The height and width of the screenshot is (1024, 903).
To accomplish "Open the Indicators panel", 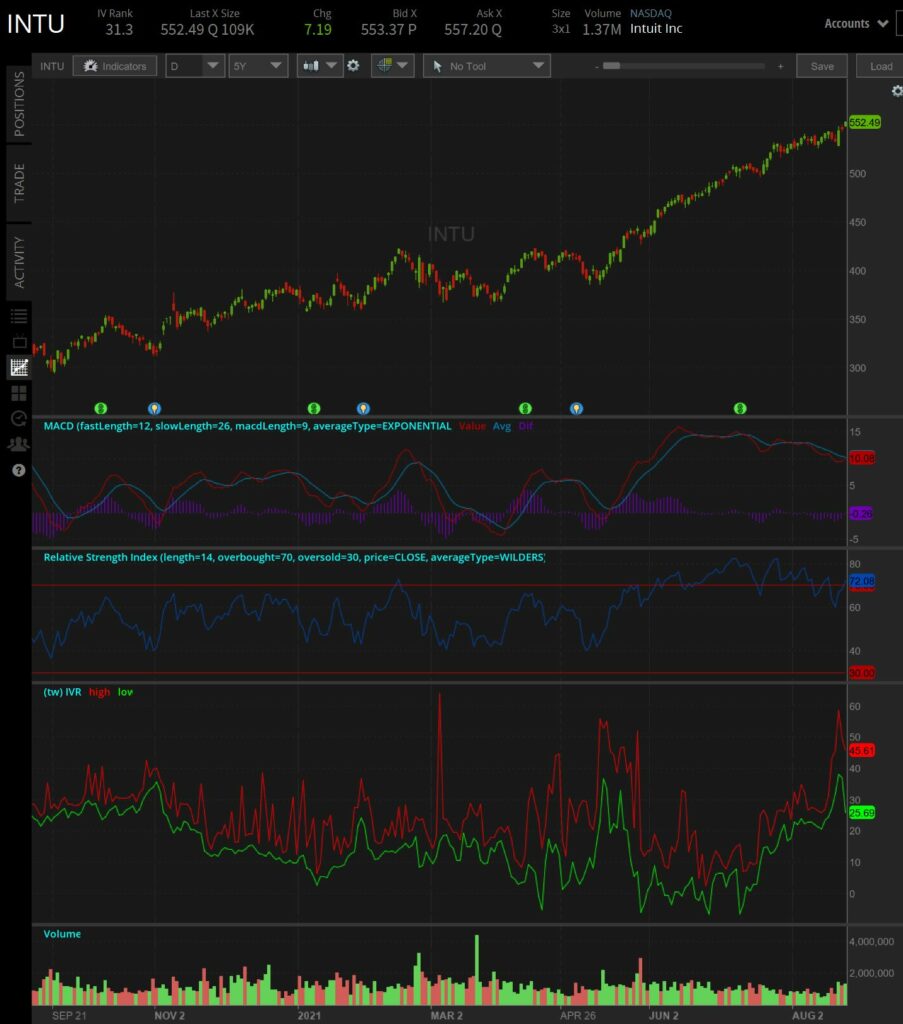I will pyautogui.click(x=115, y=66).
